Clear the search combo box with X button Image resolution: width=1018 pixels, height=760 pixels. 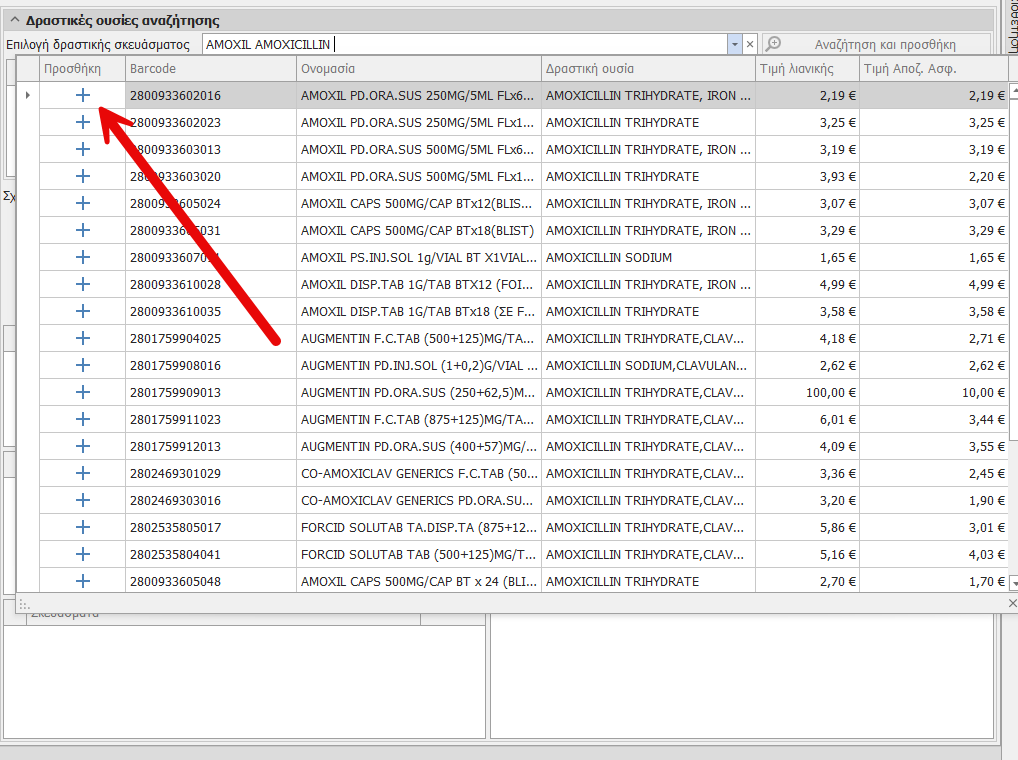750,44
